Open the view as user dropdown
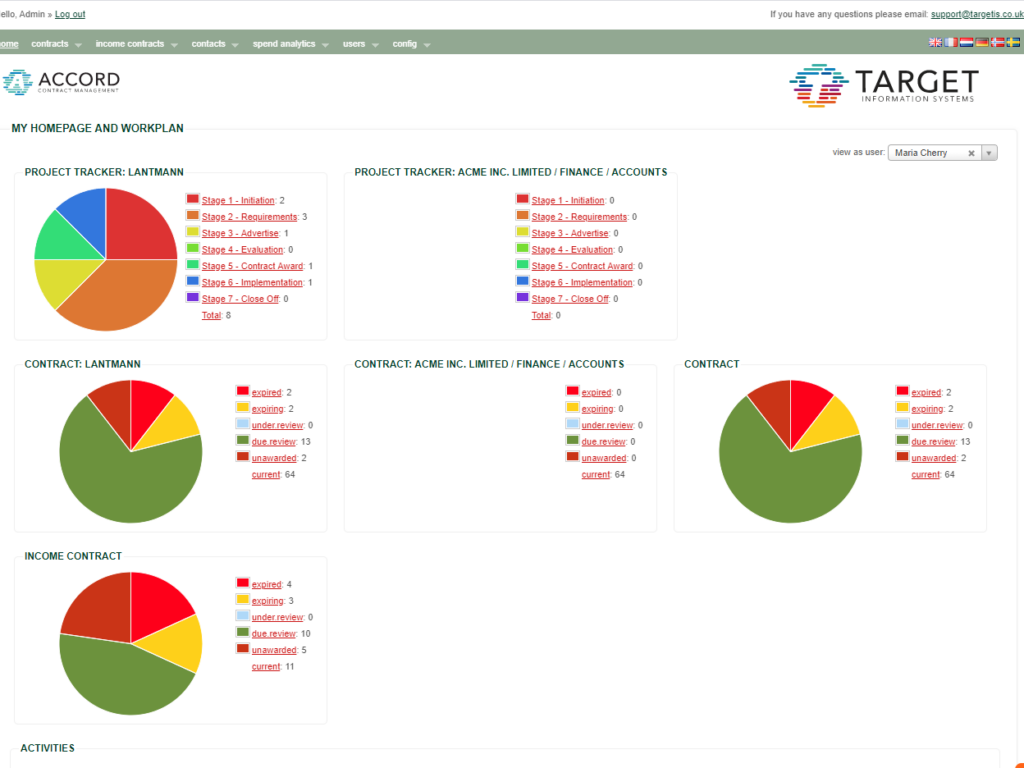This screenshot has width=1024, height=768. pyautogui.click(x=988, y=152)
